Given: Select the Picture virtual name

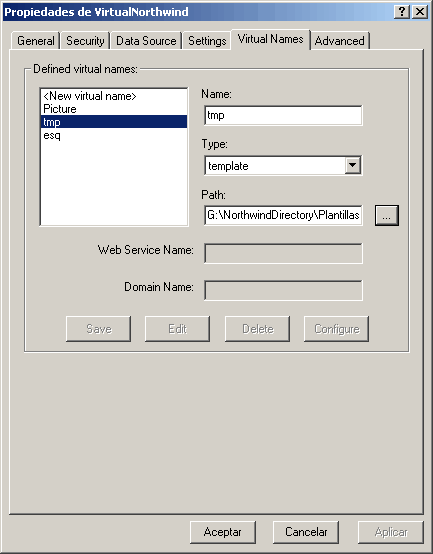Looking at the screenshot, I should pyautogui.click(x=114, y=109).
